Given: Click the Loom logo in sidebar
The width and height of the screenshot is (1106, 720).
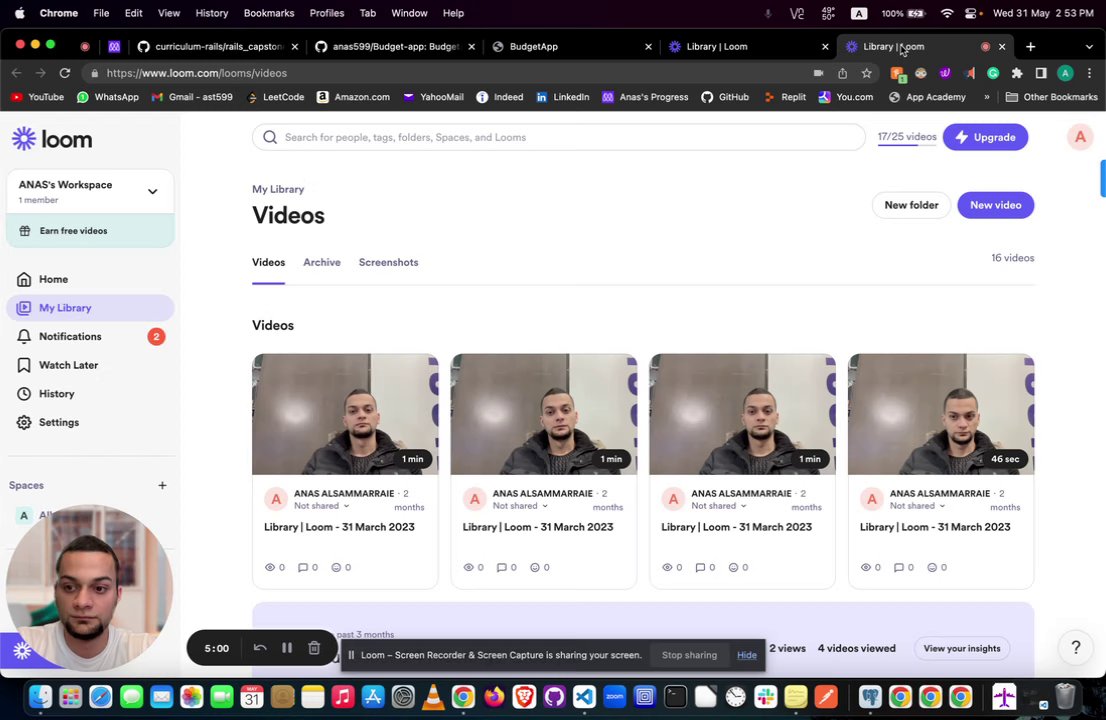Looking at the screenshot, I should [x=52, y=139].
